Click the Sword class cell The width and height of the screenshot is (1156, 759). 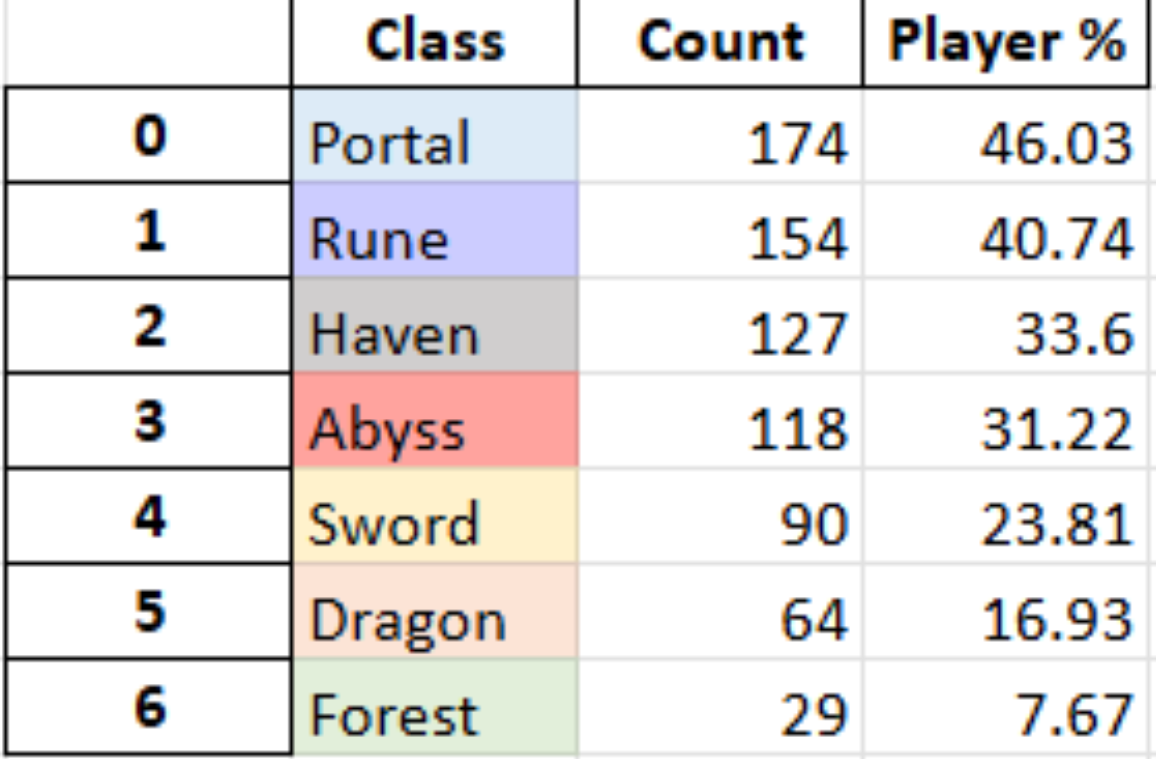tap(435, 516)
